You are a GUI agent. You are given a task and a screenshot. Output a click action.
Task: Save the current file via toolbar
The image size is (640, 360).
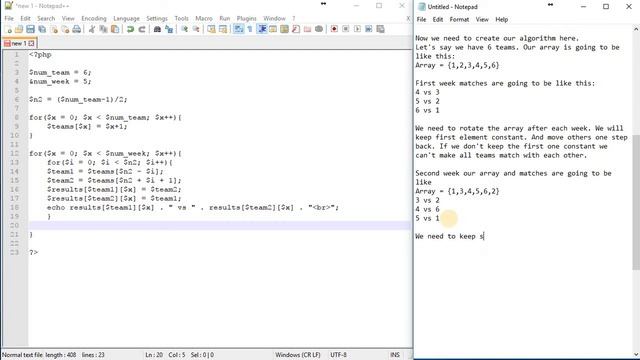[30, 29]
